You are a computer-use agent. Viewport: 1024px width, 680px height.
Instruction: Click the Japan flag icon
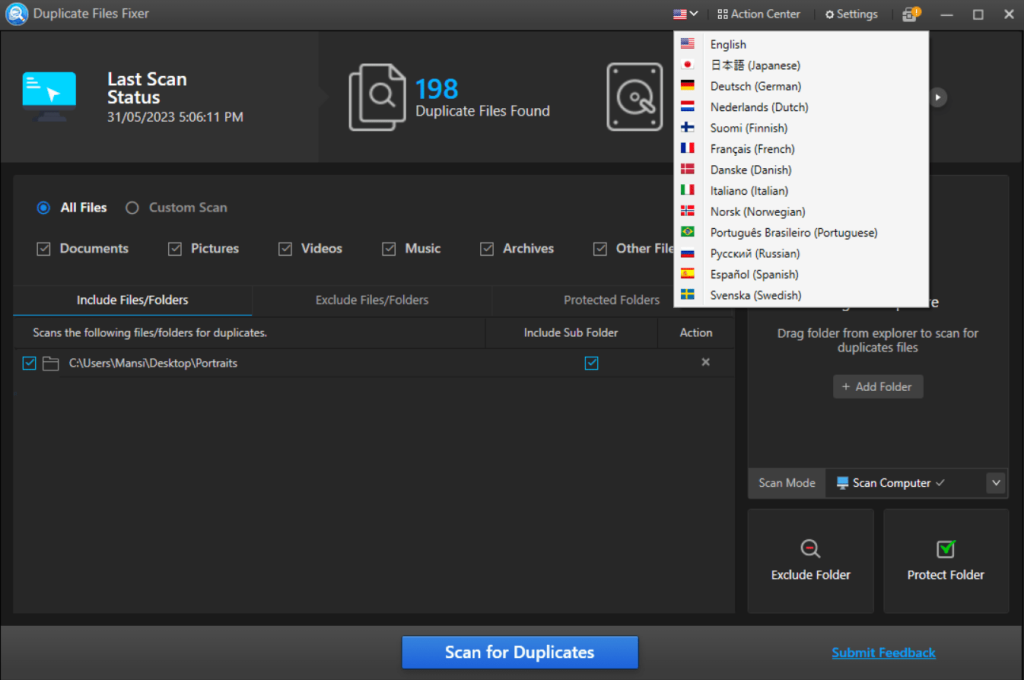(687, 64)
